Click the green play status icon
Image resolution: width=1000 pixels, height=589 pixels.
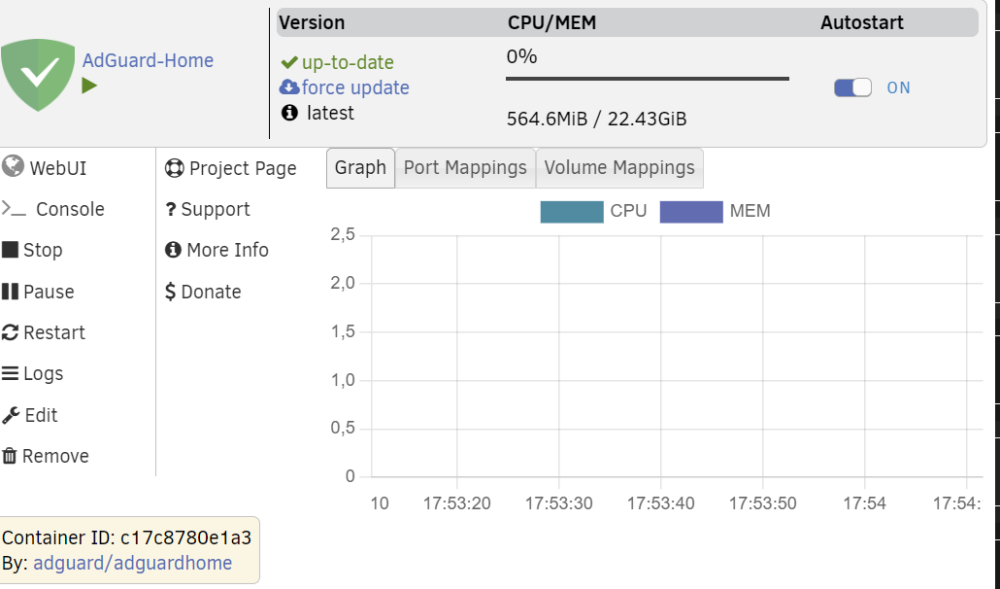tap(89, 85)
